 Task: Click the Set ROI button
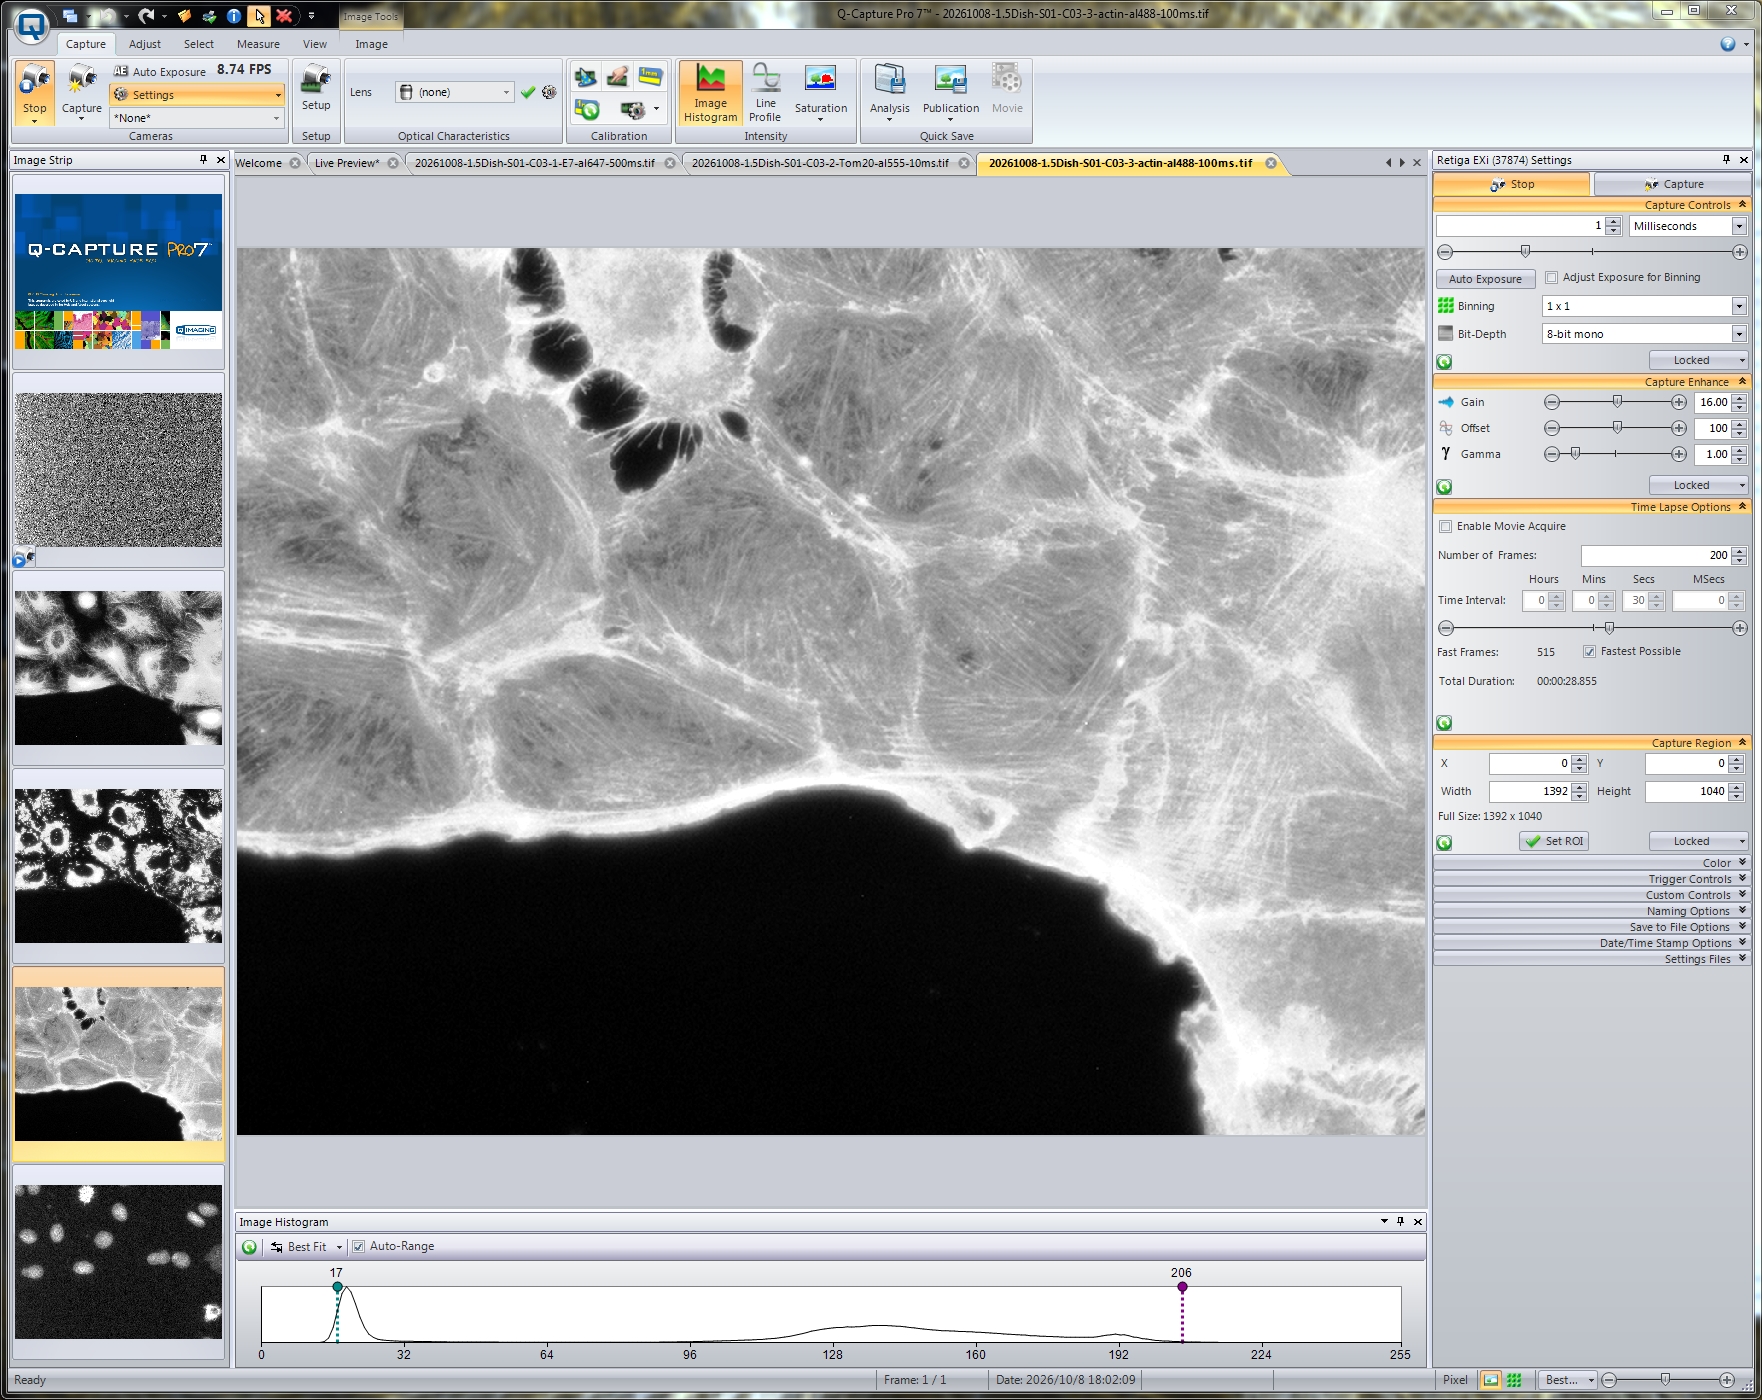tap(1554, 842)
